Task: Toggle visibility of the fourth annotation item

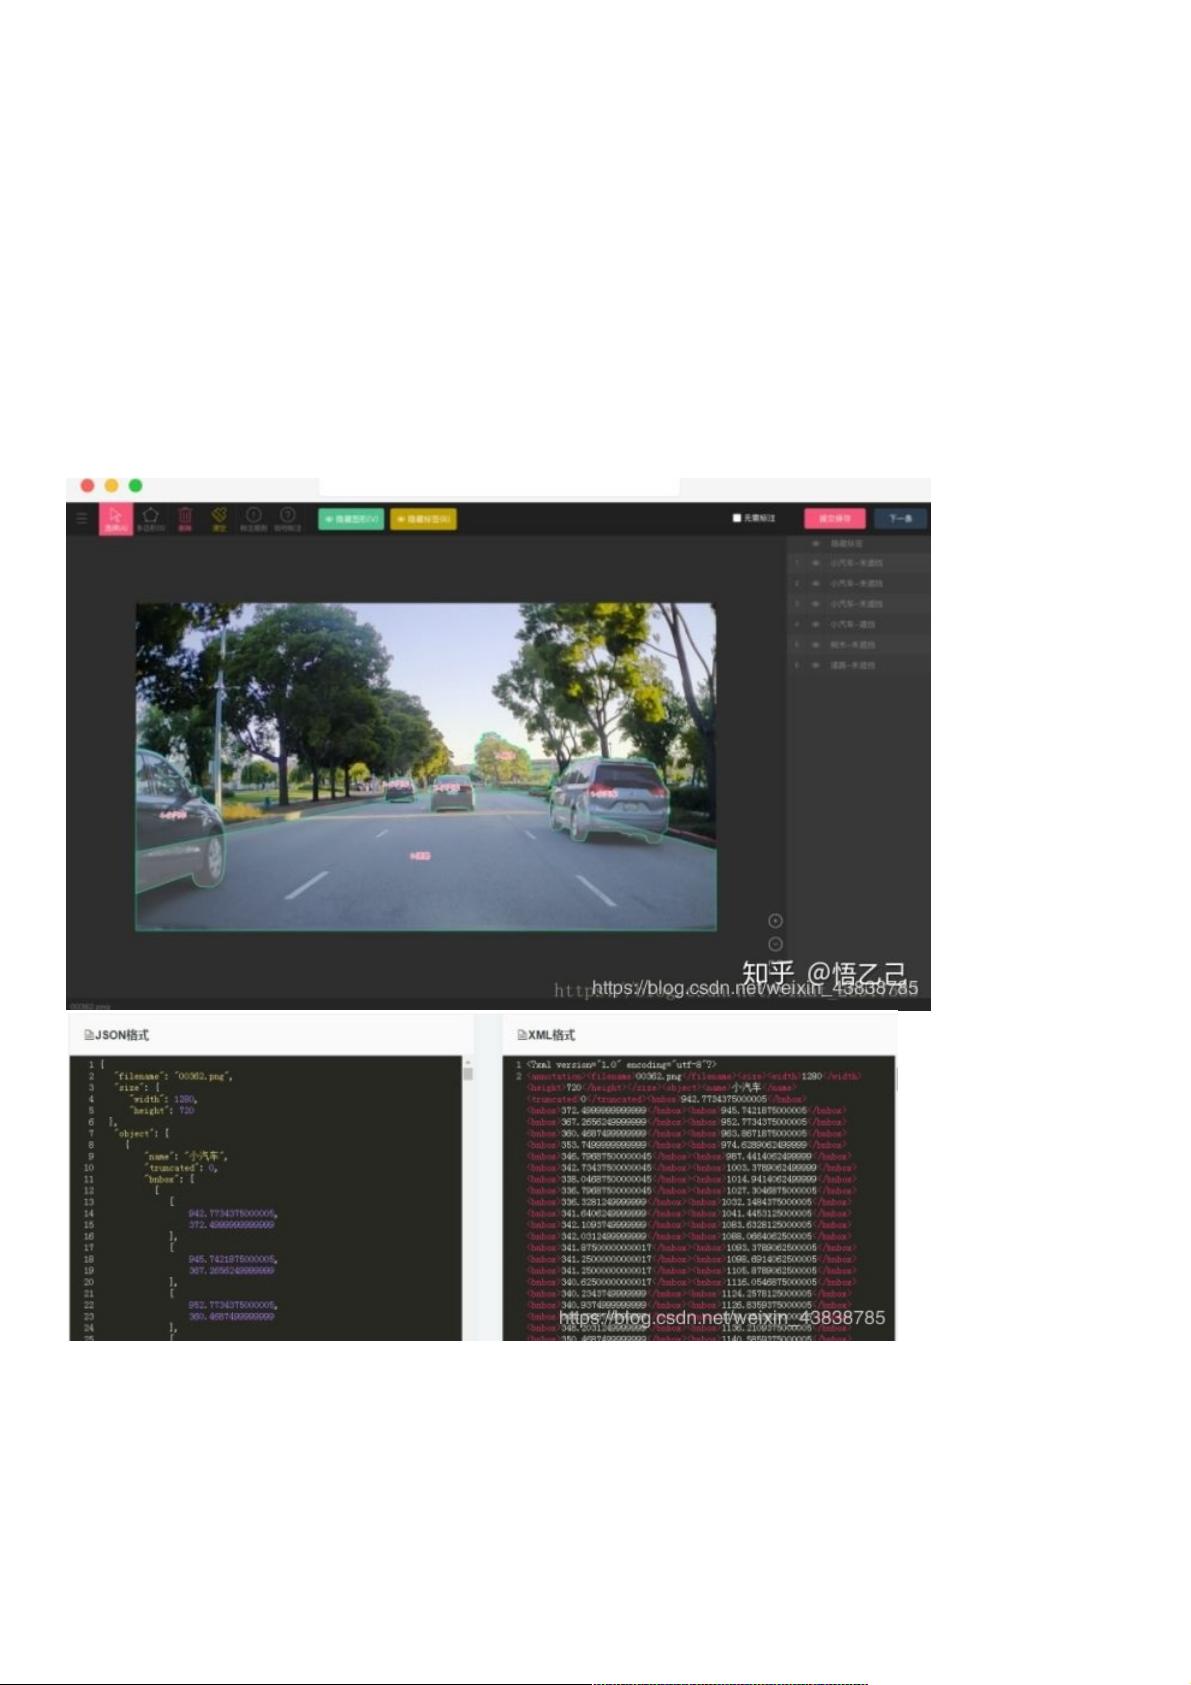Action: 816,624
